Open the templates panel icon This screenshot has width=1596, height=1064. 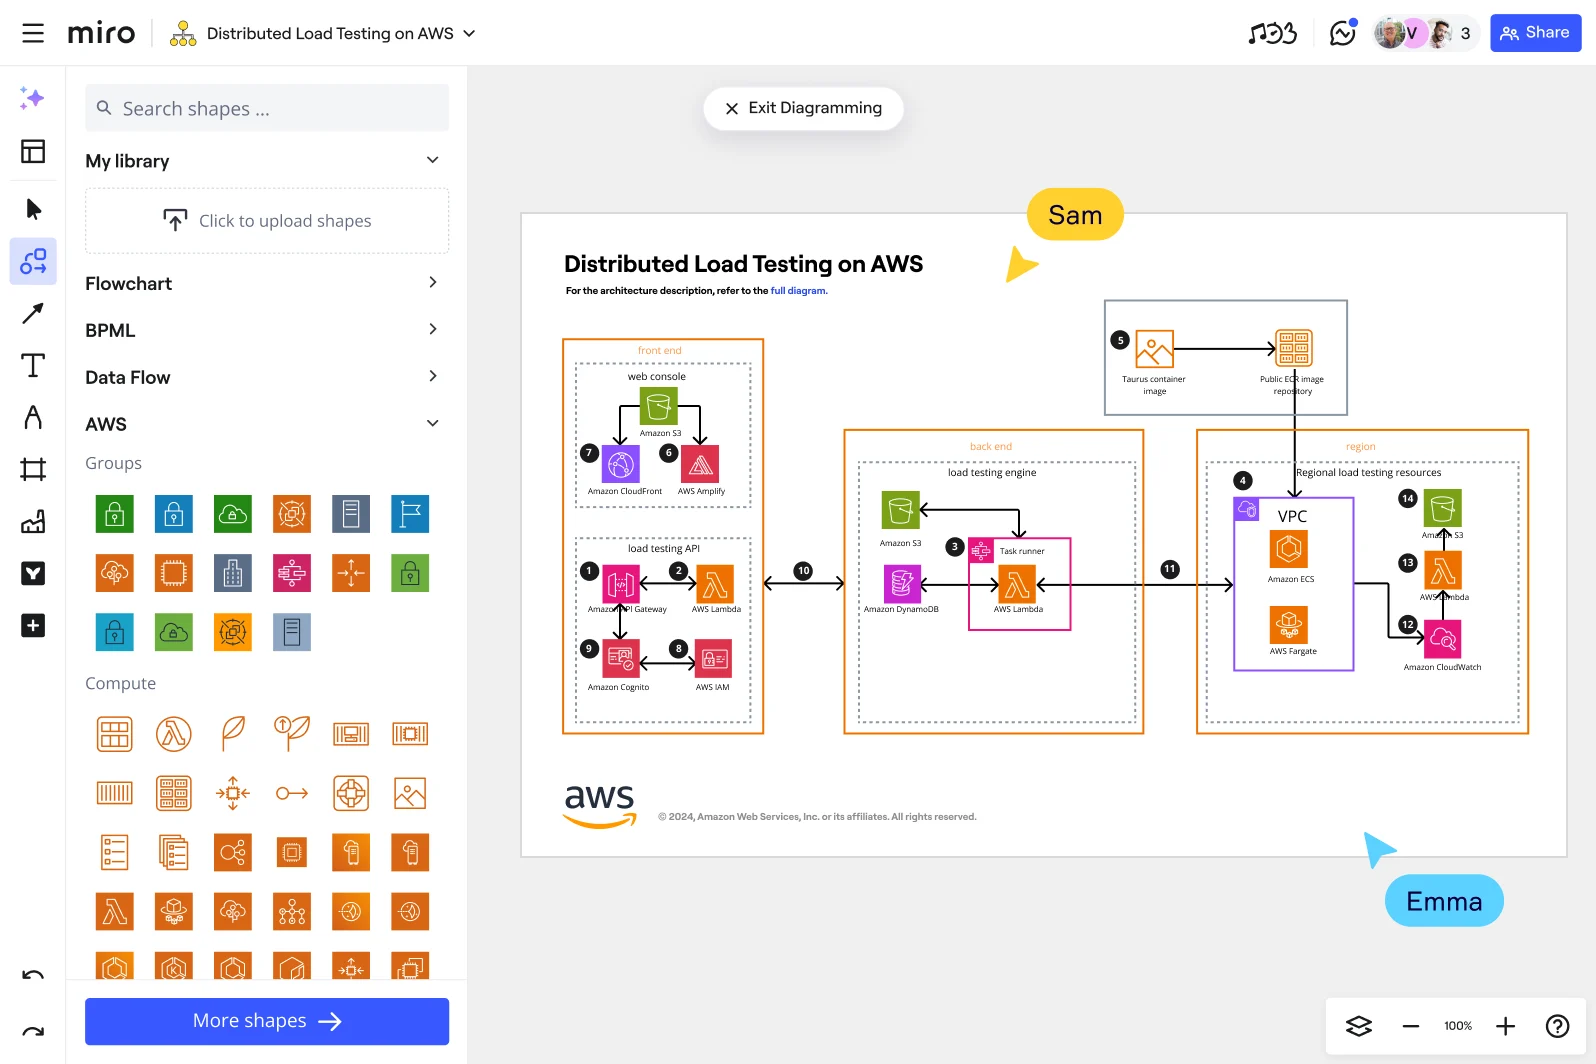pyautogui.click(x=33, y=151)
